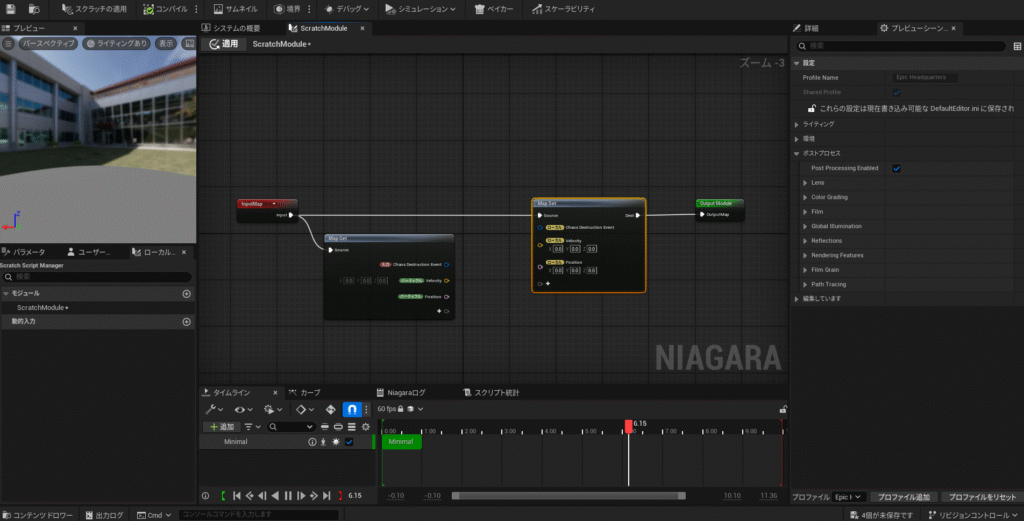The width and height of the screenshot is (1024, 521).
Task: Select the green Minimal timeline clip
Action: click(402, 442)
